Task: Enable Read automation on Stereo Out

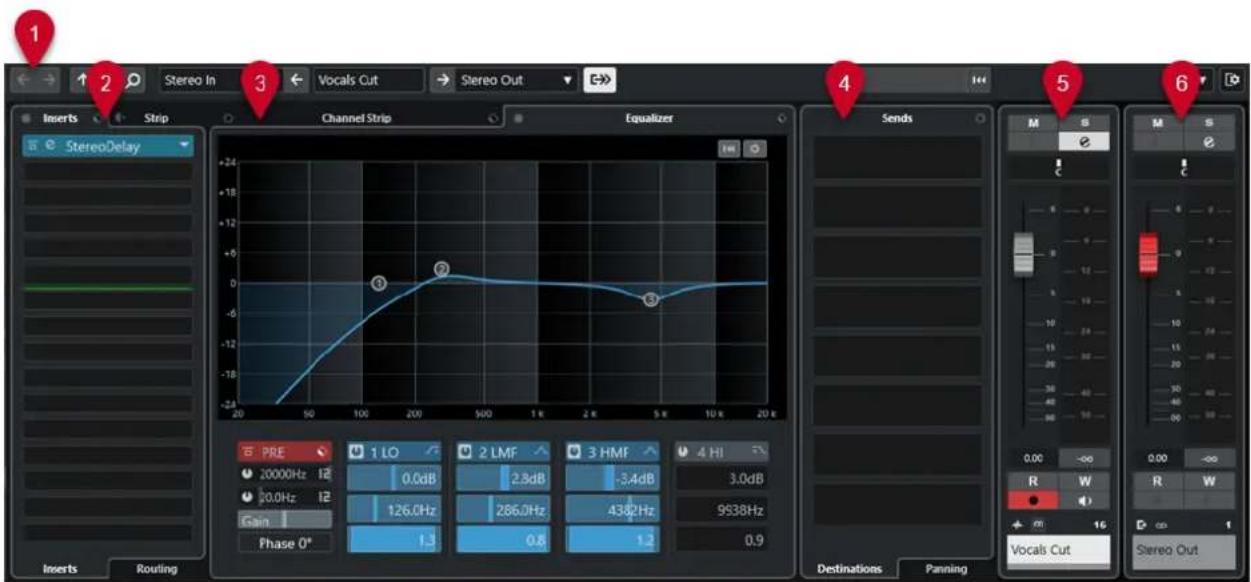Action: (1157, 479)
